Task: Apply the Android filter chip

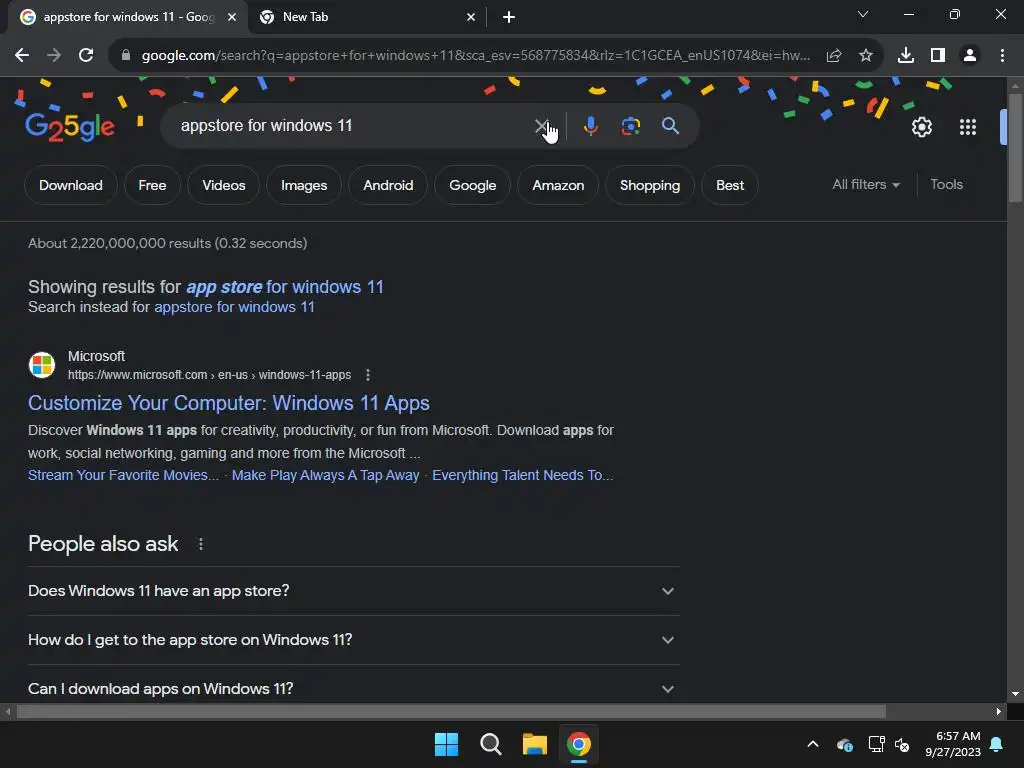Action: point(388,185)
